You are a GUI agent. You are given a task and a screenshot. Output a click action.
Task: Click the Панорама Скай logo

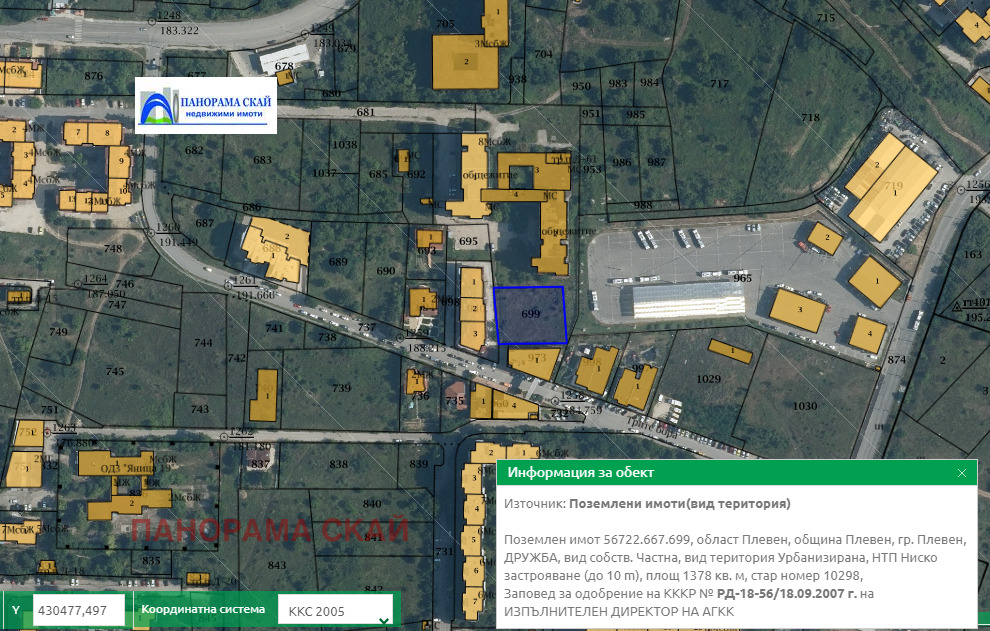(x=205, y=105)
